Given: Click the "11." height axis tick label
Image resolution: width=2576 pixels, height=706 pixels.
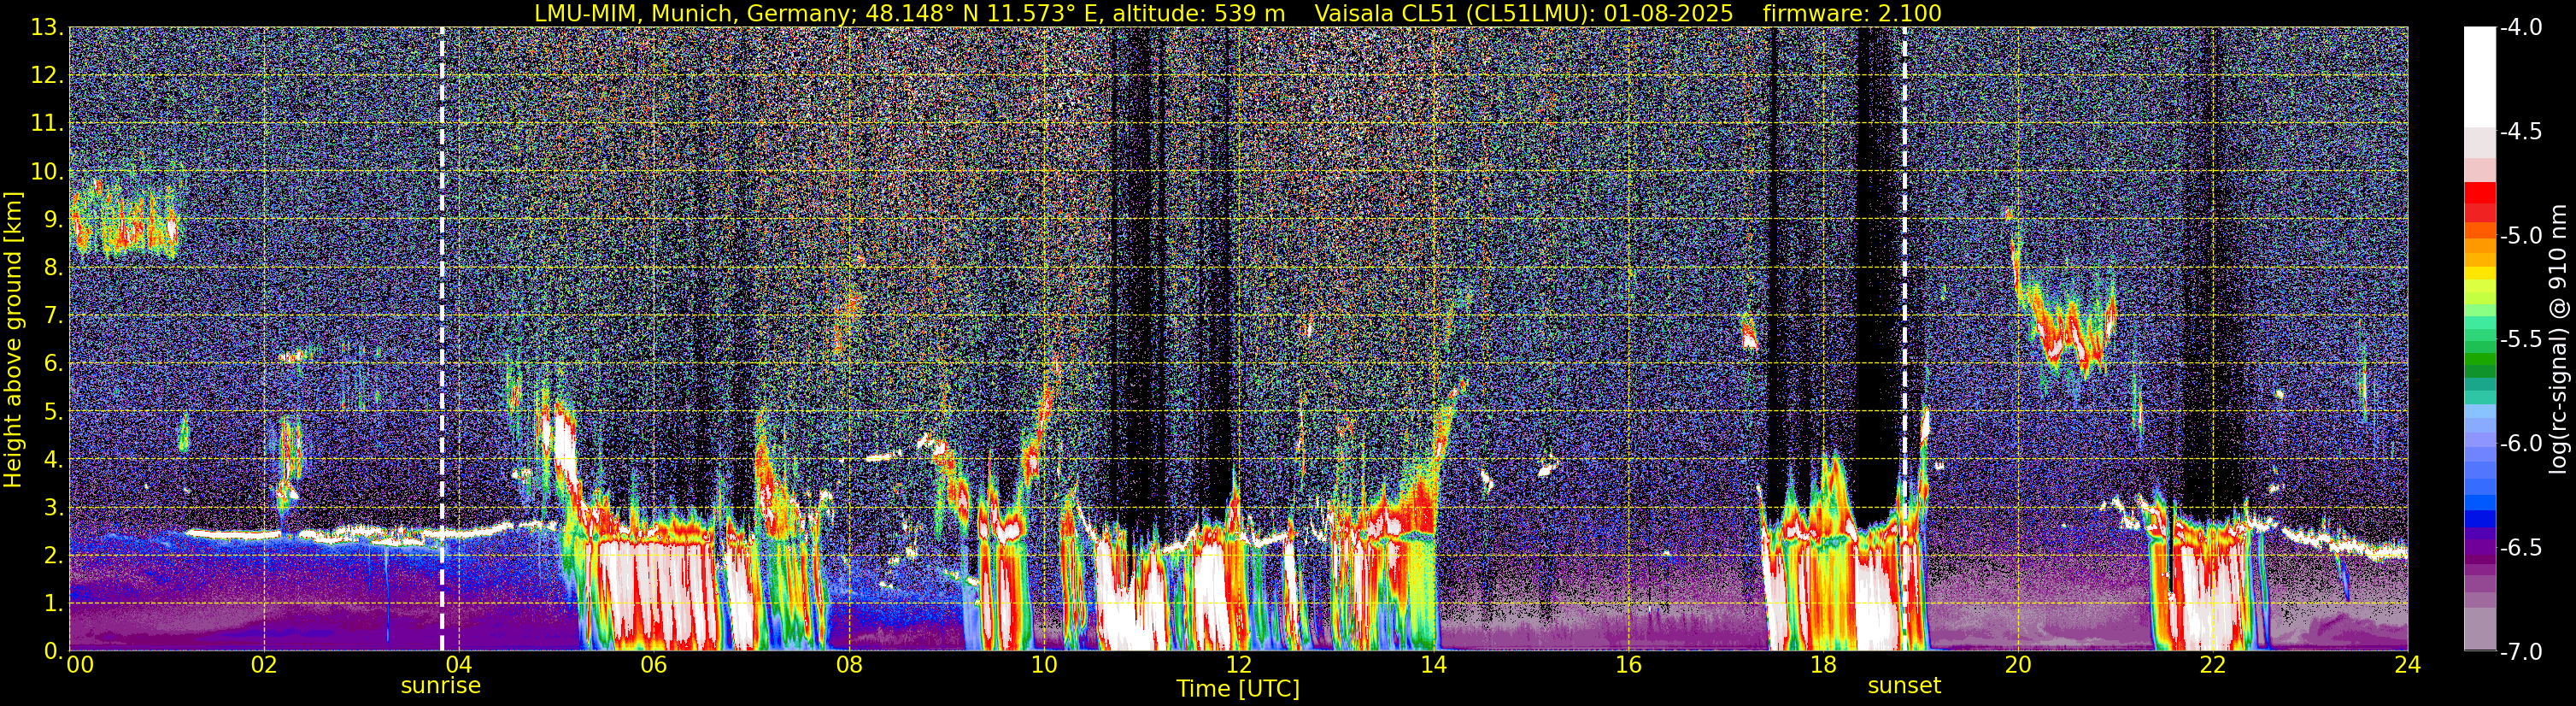Looking at the screenshot, I should click(47, 123).
